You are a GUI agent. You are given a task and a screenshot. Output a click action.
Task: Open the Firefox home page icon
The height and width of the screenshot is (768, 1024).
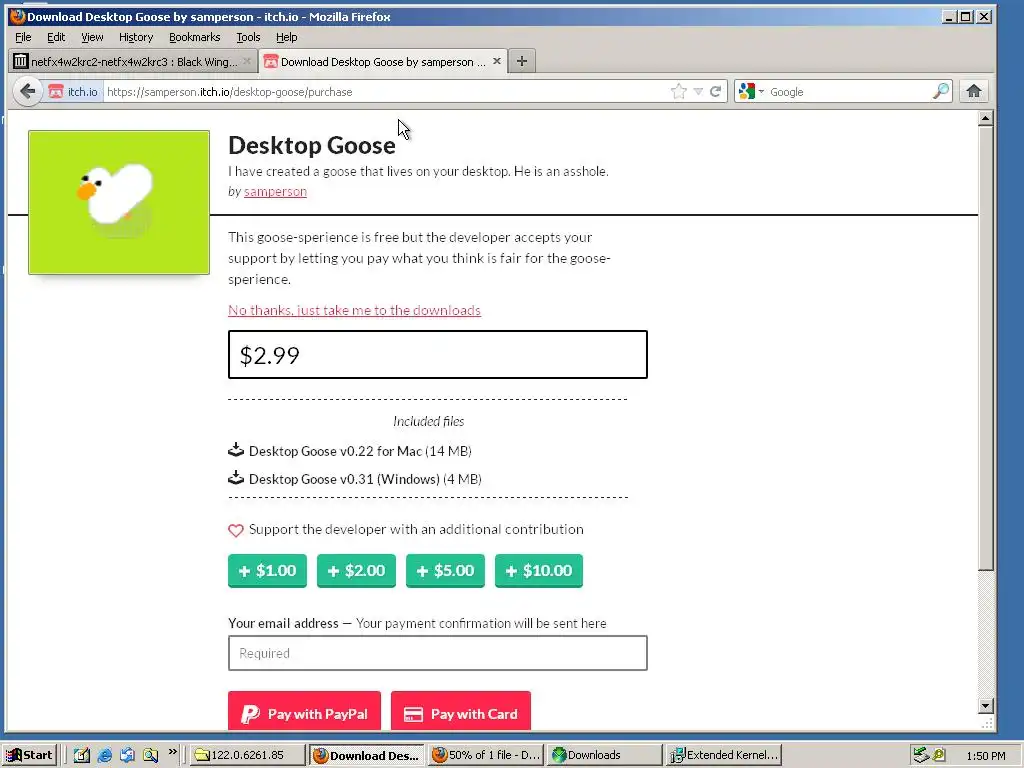pos(974,91)
